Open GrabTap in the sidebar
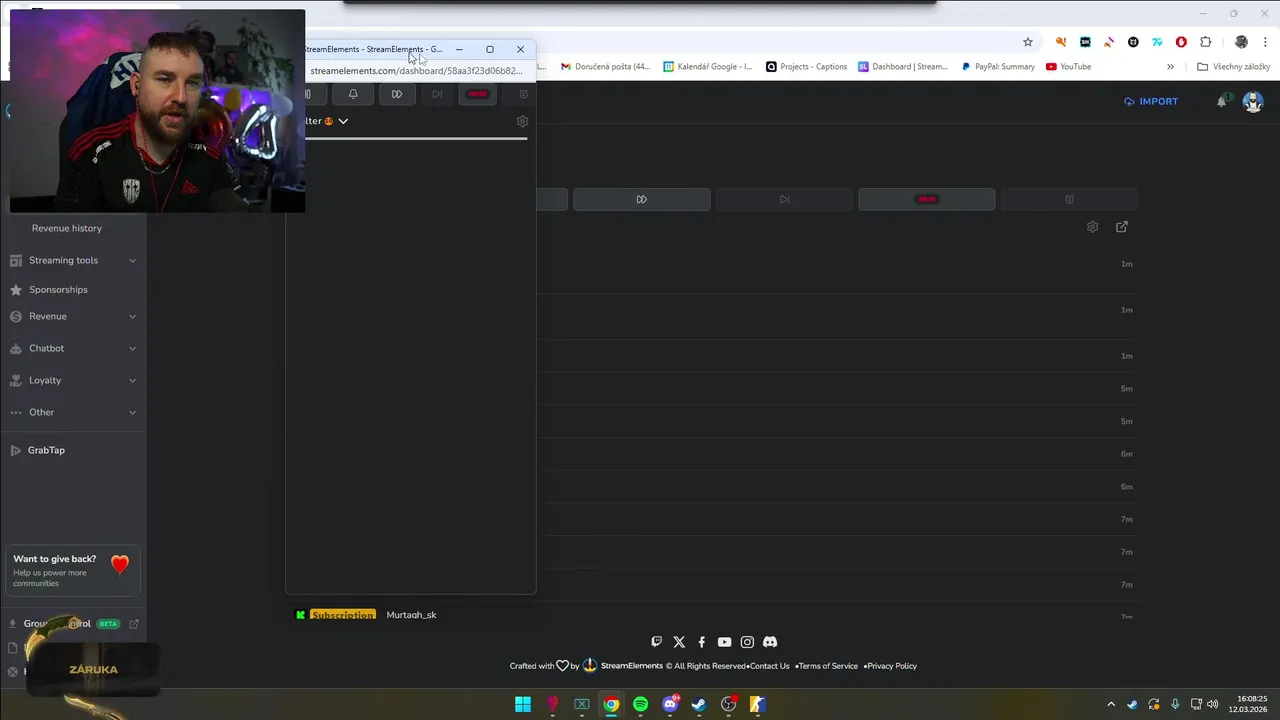Screen dimensions: 1280x720 point(46,450)
